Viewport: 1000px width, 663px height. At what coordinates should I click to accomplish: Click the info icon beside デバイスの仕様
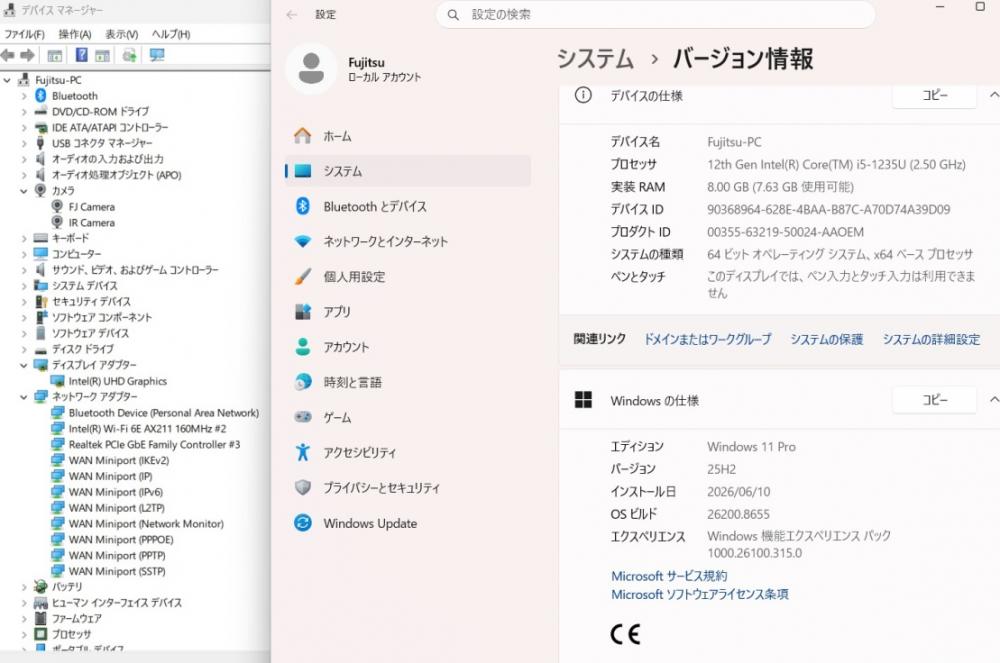[x=583, y=95]
